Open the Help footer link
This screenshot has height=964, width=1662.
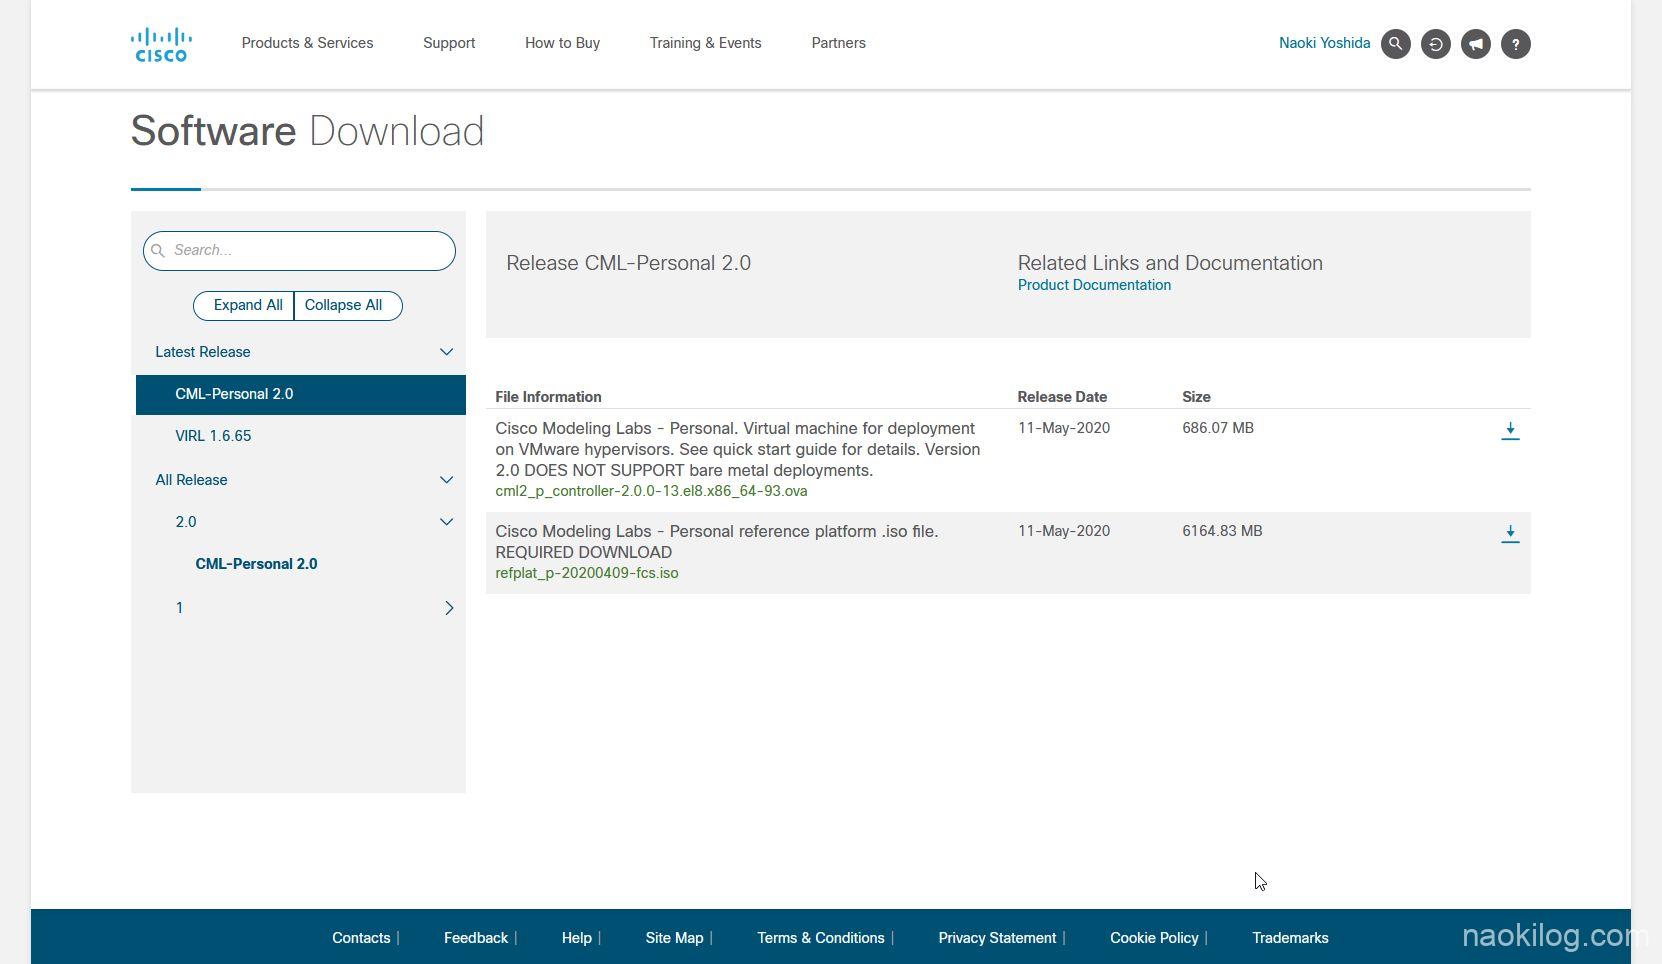577,938
